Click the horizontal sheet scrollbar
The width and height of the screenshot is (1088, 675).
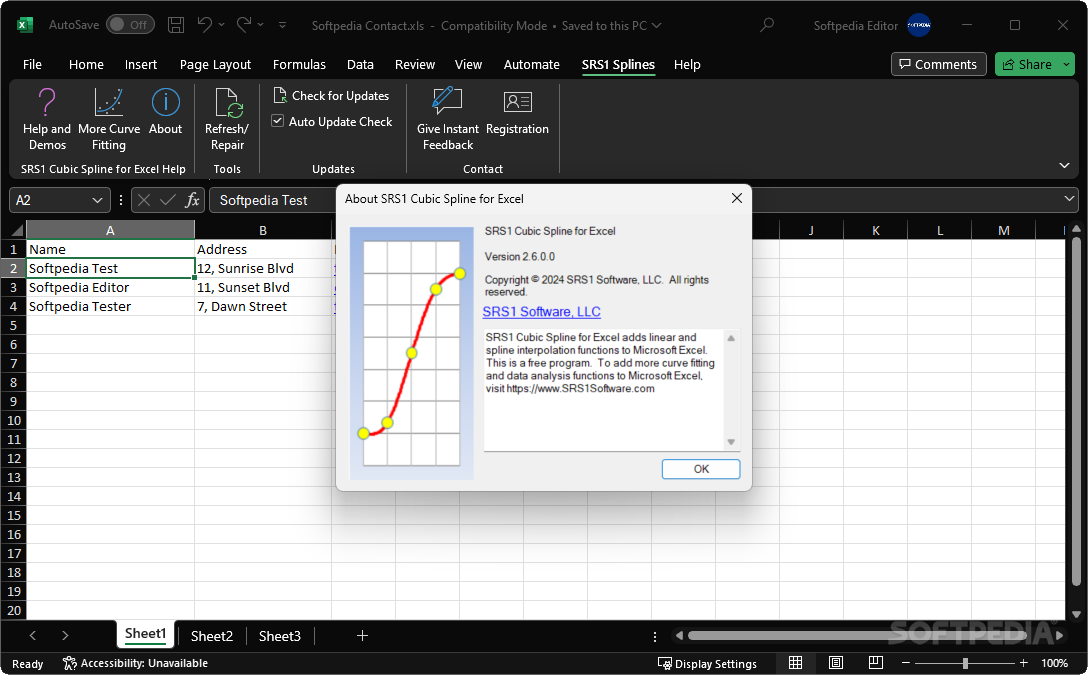click(858, 635)
